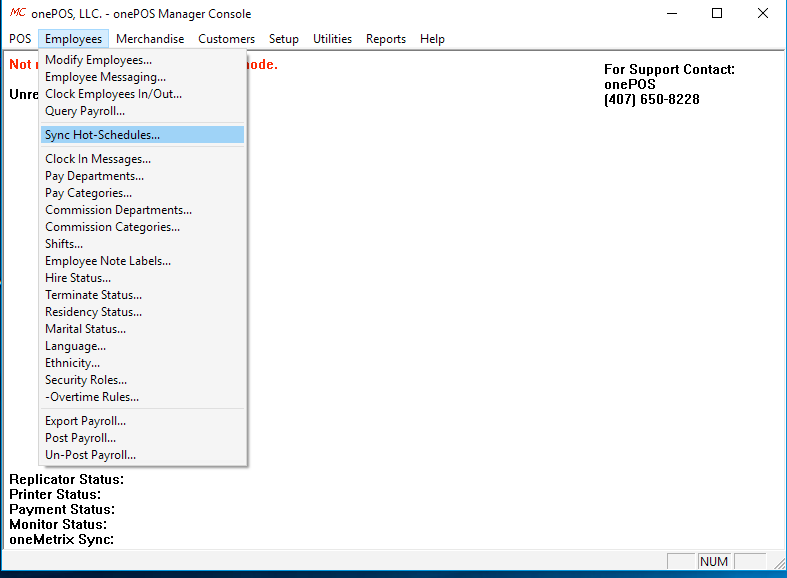Select Hire Status...
The image size is (787, 578).
(143, 278)
